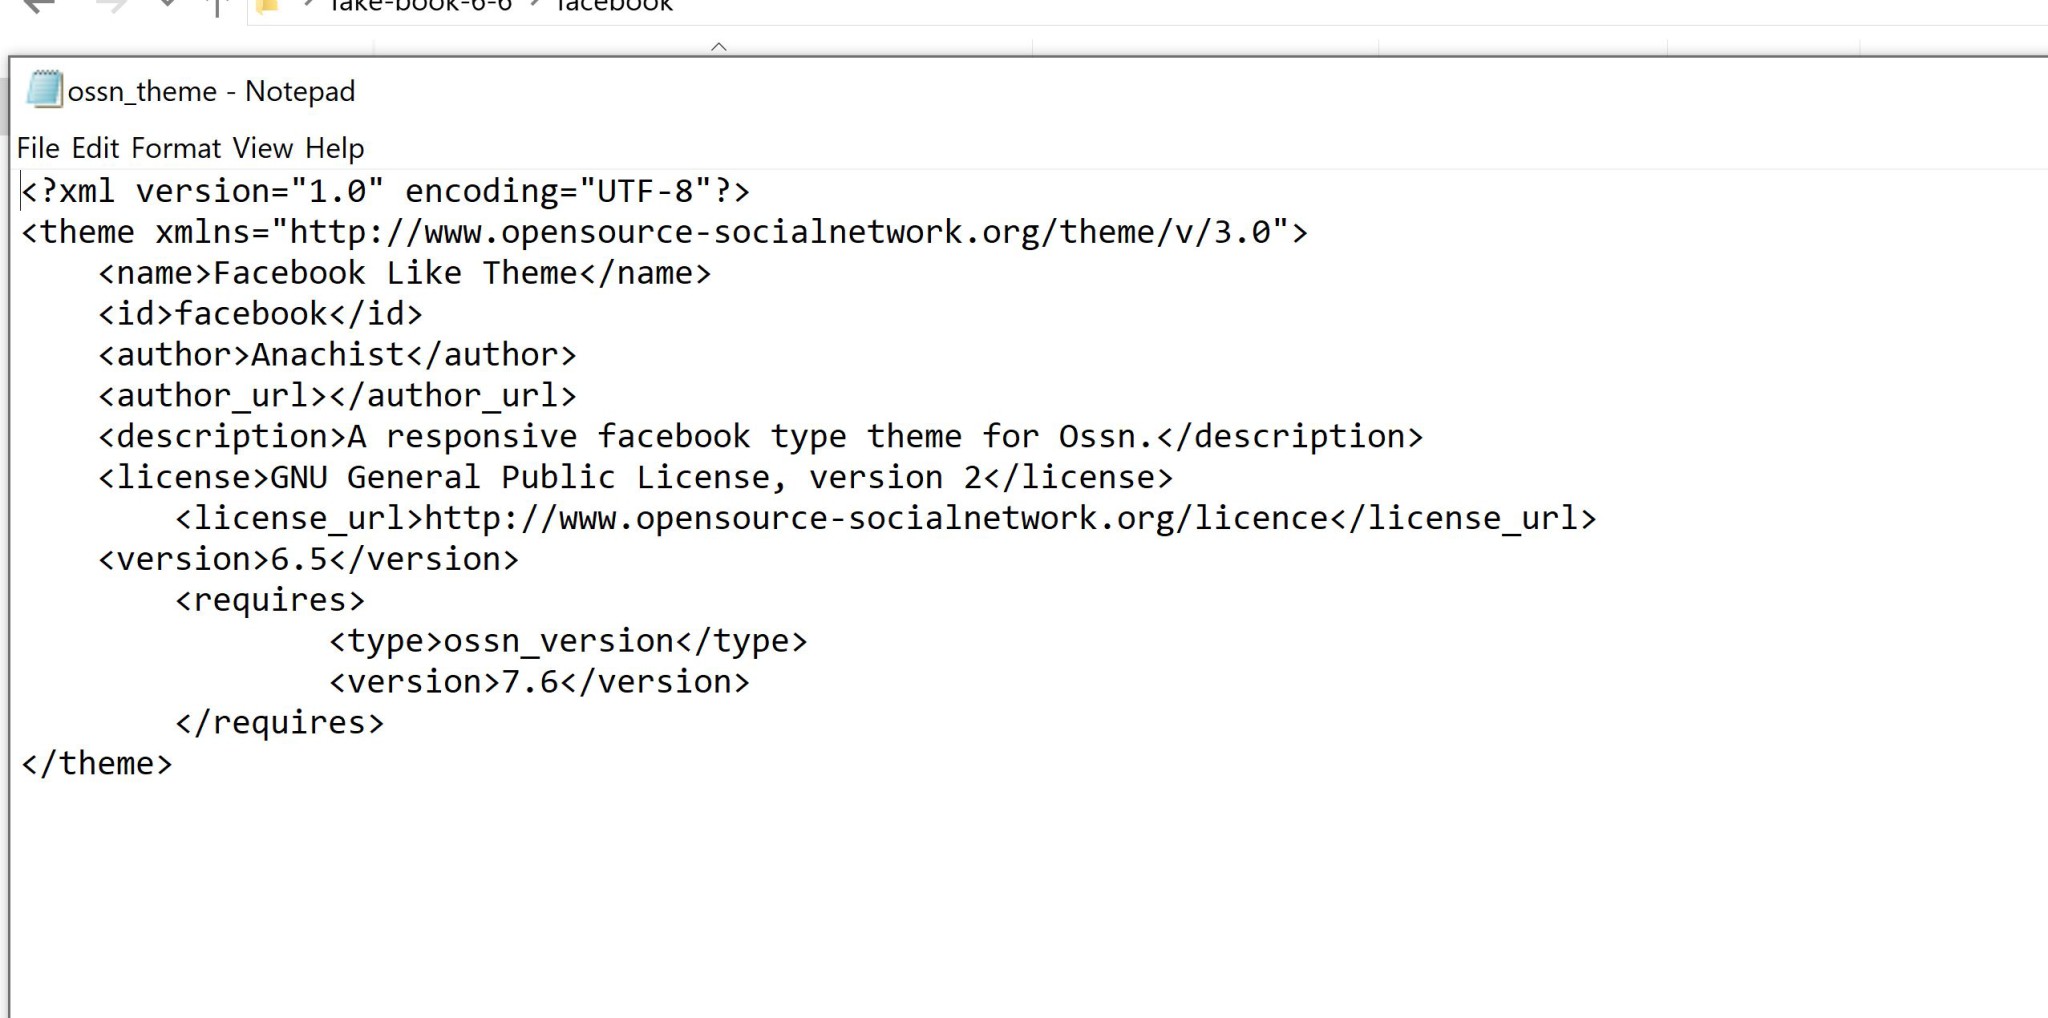This screenshot has width=2048, height=1018.
Task: Open the File menu
Action: (x=38, y=148)
